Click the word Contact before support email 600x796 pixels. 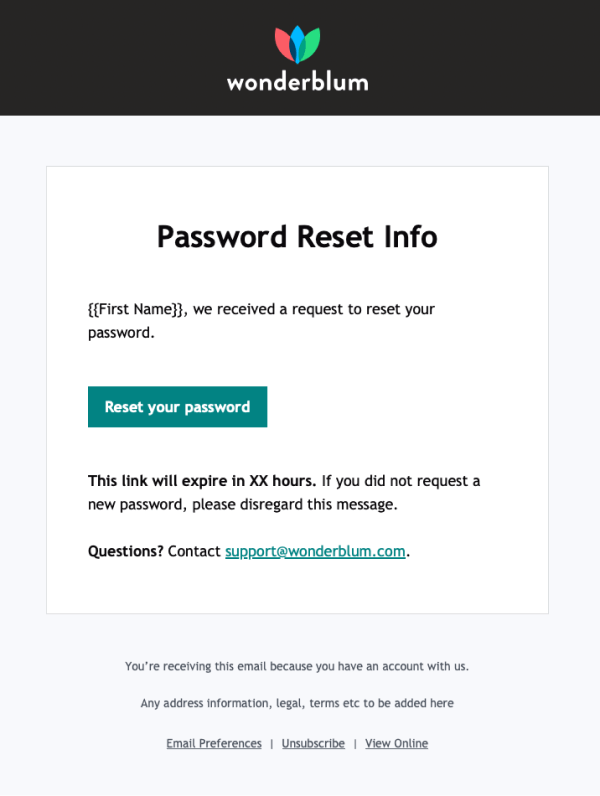(x=194, y=551)
